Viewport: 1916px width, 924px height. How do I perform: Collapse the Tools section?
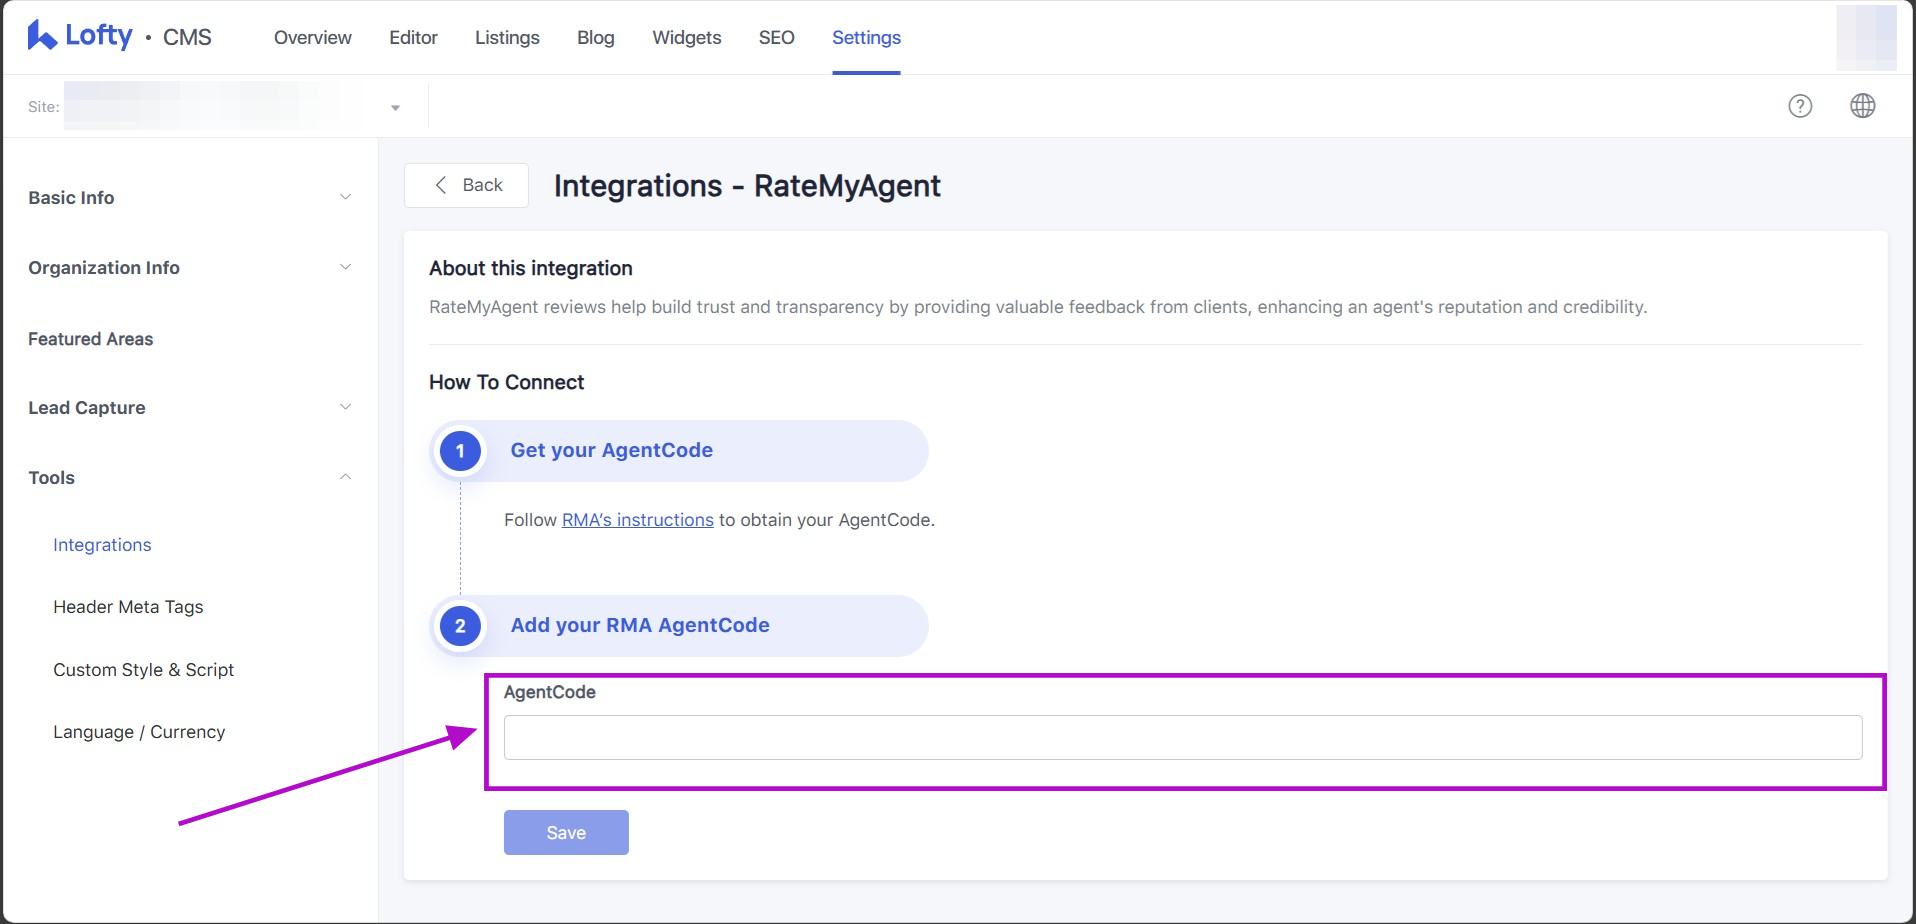[x=345, y=477]
